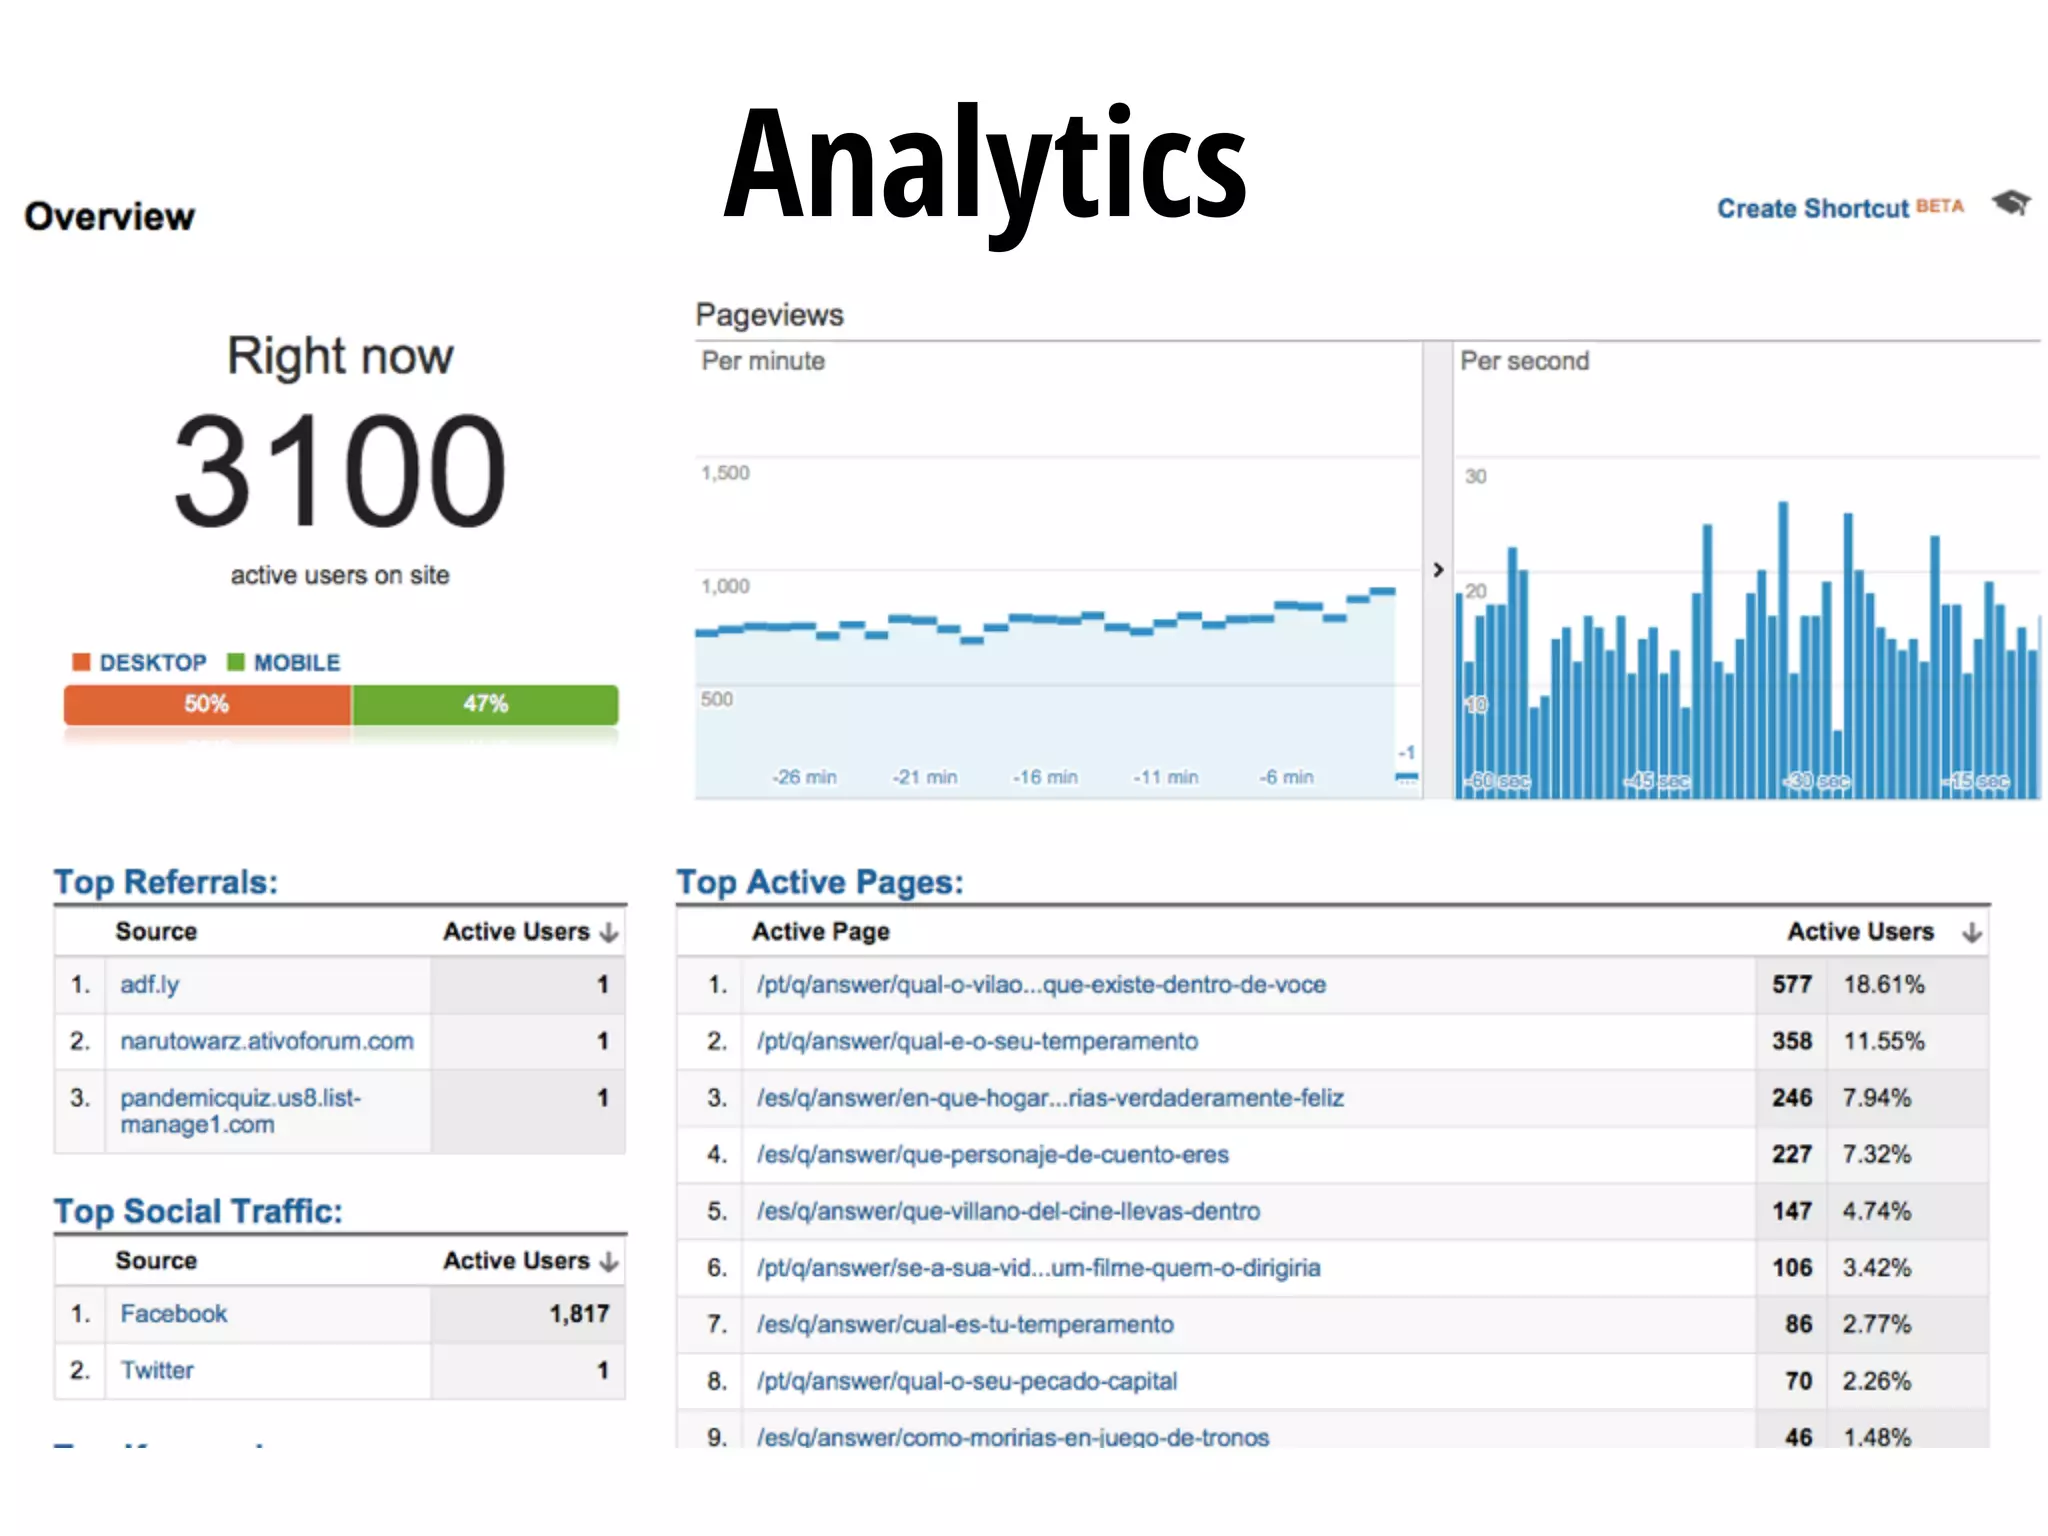Screen dimensions: 2048x1536
Task: Open the adf.ly referral source
Action: pyautogui.click(x=149, y=985)
